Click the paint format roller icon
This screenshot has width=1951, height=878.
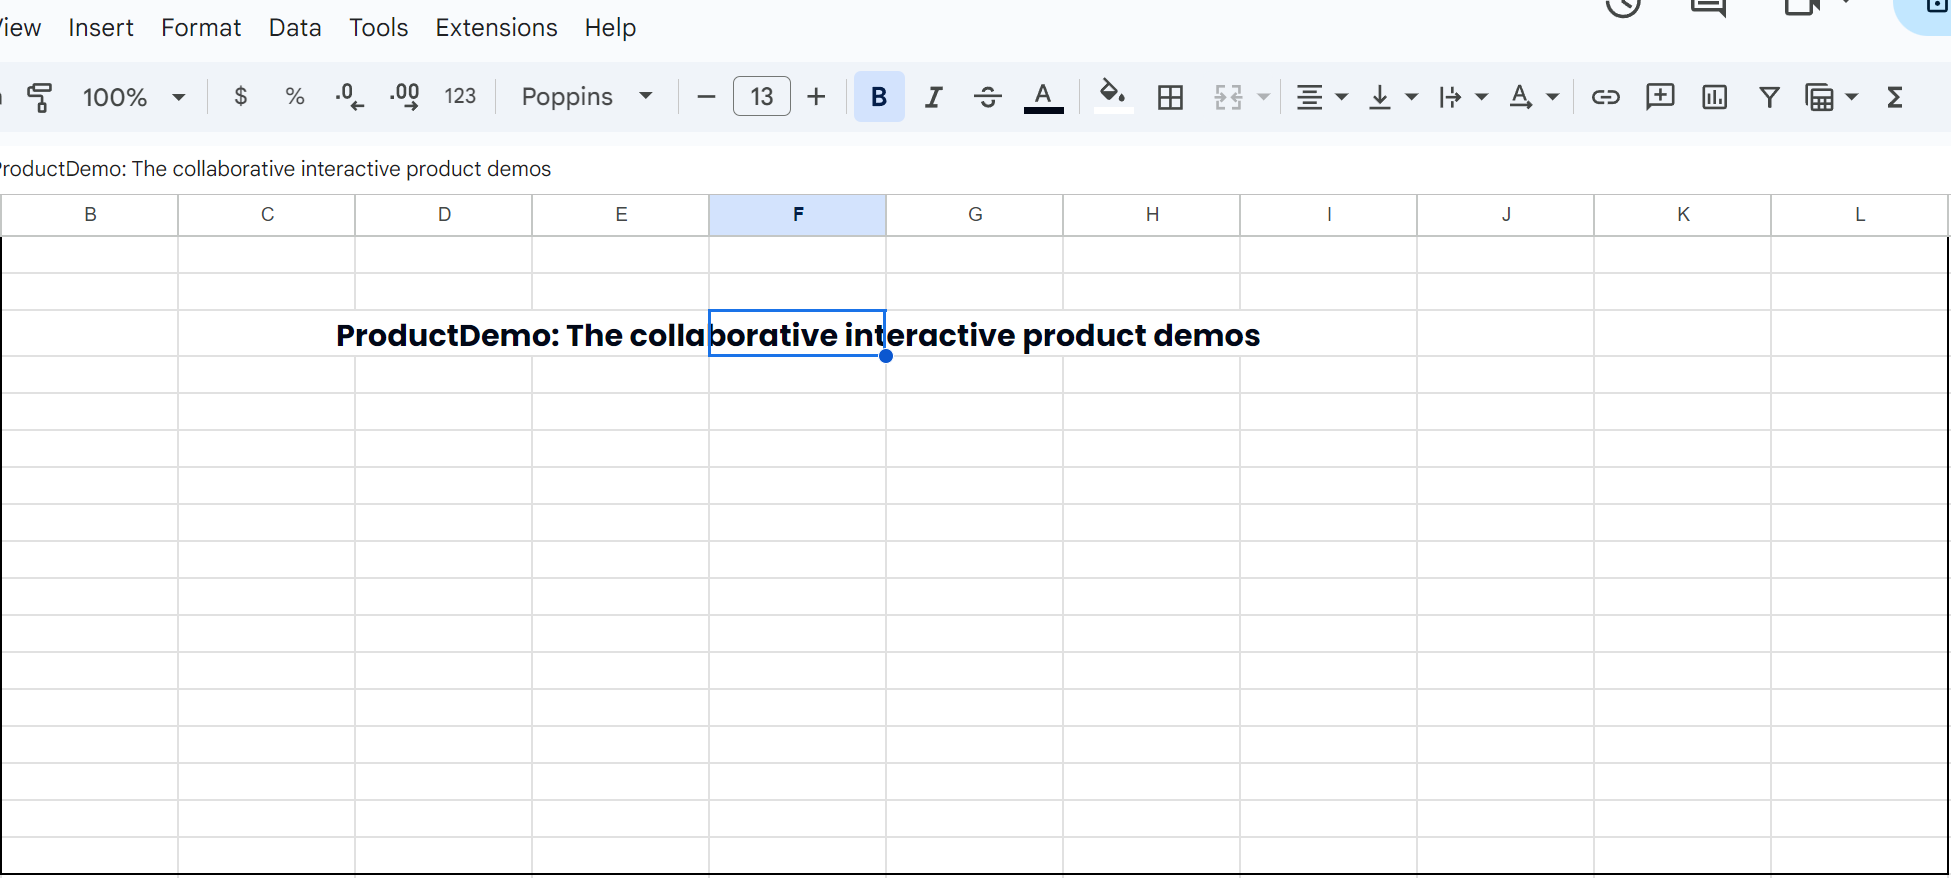(x=40, y=97)
